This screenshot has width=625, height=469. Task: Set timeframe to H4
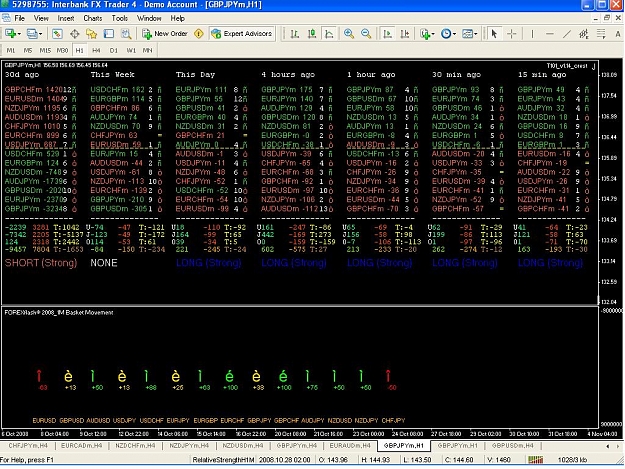[x=96, y=50]
